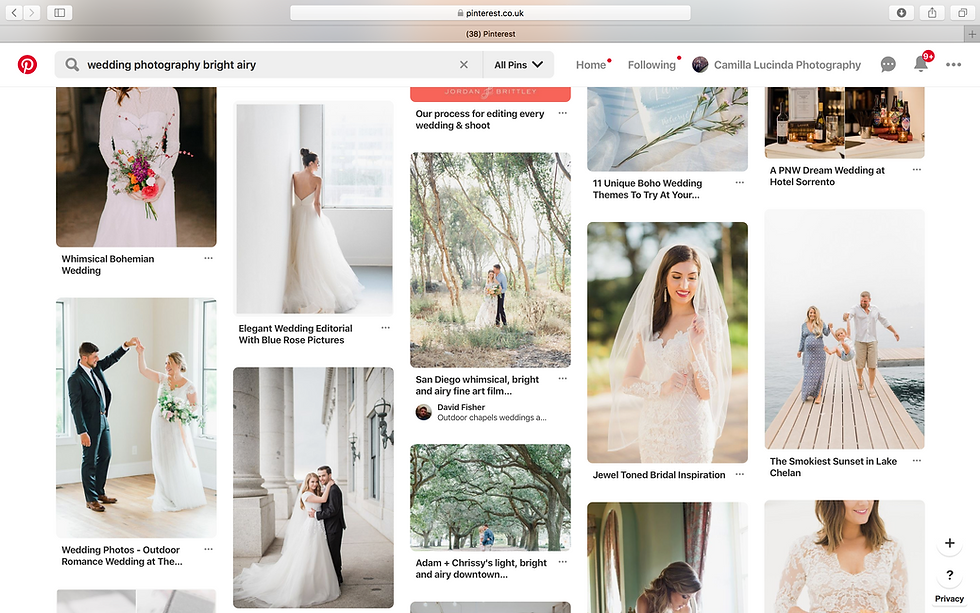Open the Following tab
This screenshot has height=613, width=980.
651,64
